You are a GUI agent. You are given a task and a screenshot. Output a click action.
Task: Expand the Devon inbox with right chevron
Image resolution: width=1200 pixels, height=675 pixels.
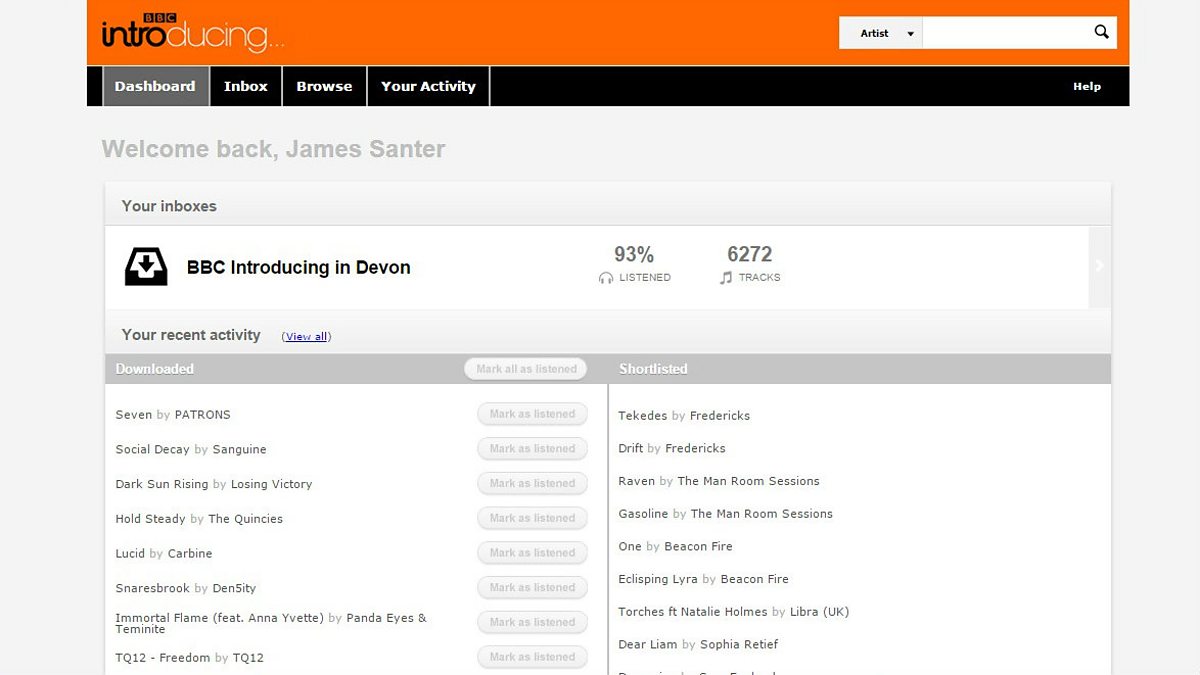coord(1099,266)
